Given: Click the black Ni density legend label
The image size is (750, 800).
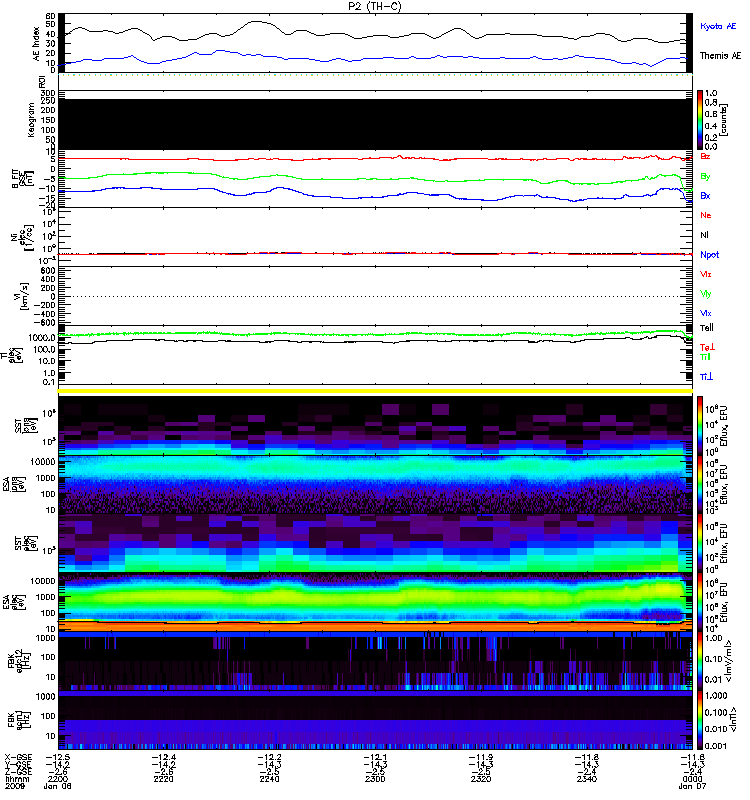Looking at the screenshot, I should pos(705,235).
